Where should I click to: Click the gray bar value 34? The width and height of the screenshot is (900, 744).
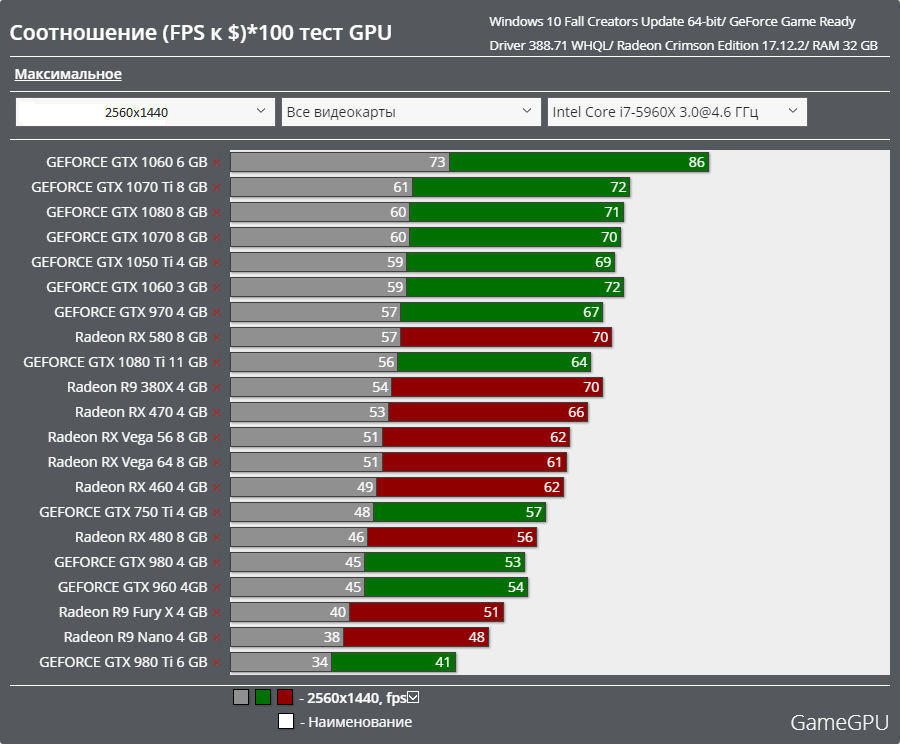(x=320, y=662)
